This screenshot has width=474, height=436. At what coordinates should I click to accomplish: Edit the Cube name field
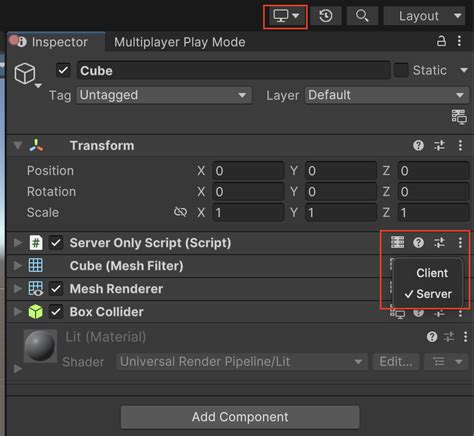coord(233,70)
